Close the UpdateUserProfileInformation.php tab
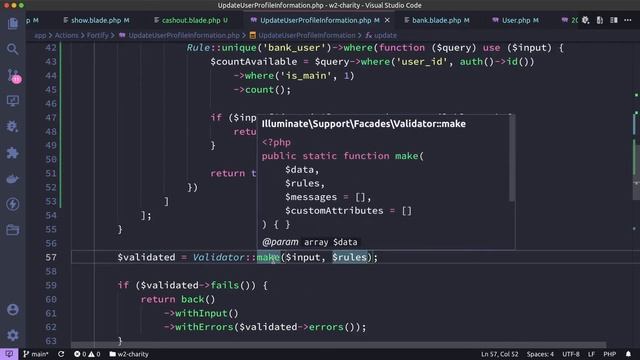640x360 pixels. (387, 20)
